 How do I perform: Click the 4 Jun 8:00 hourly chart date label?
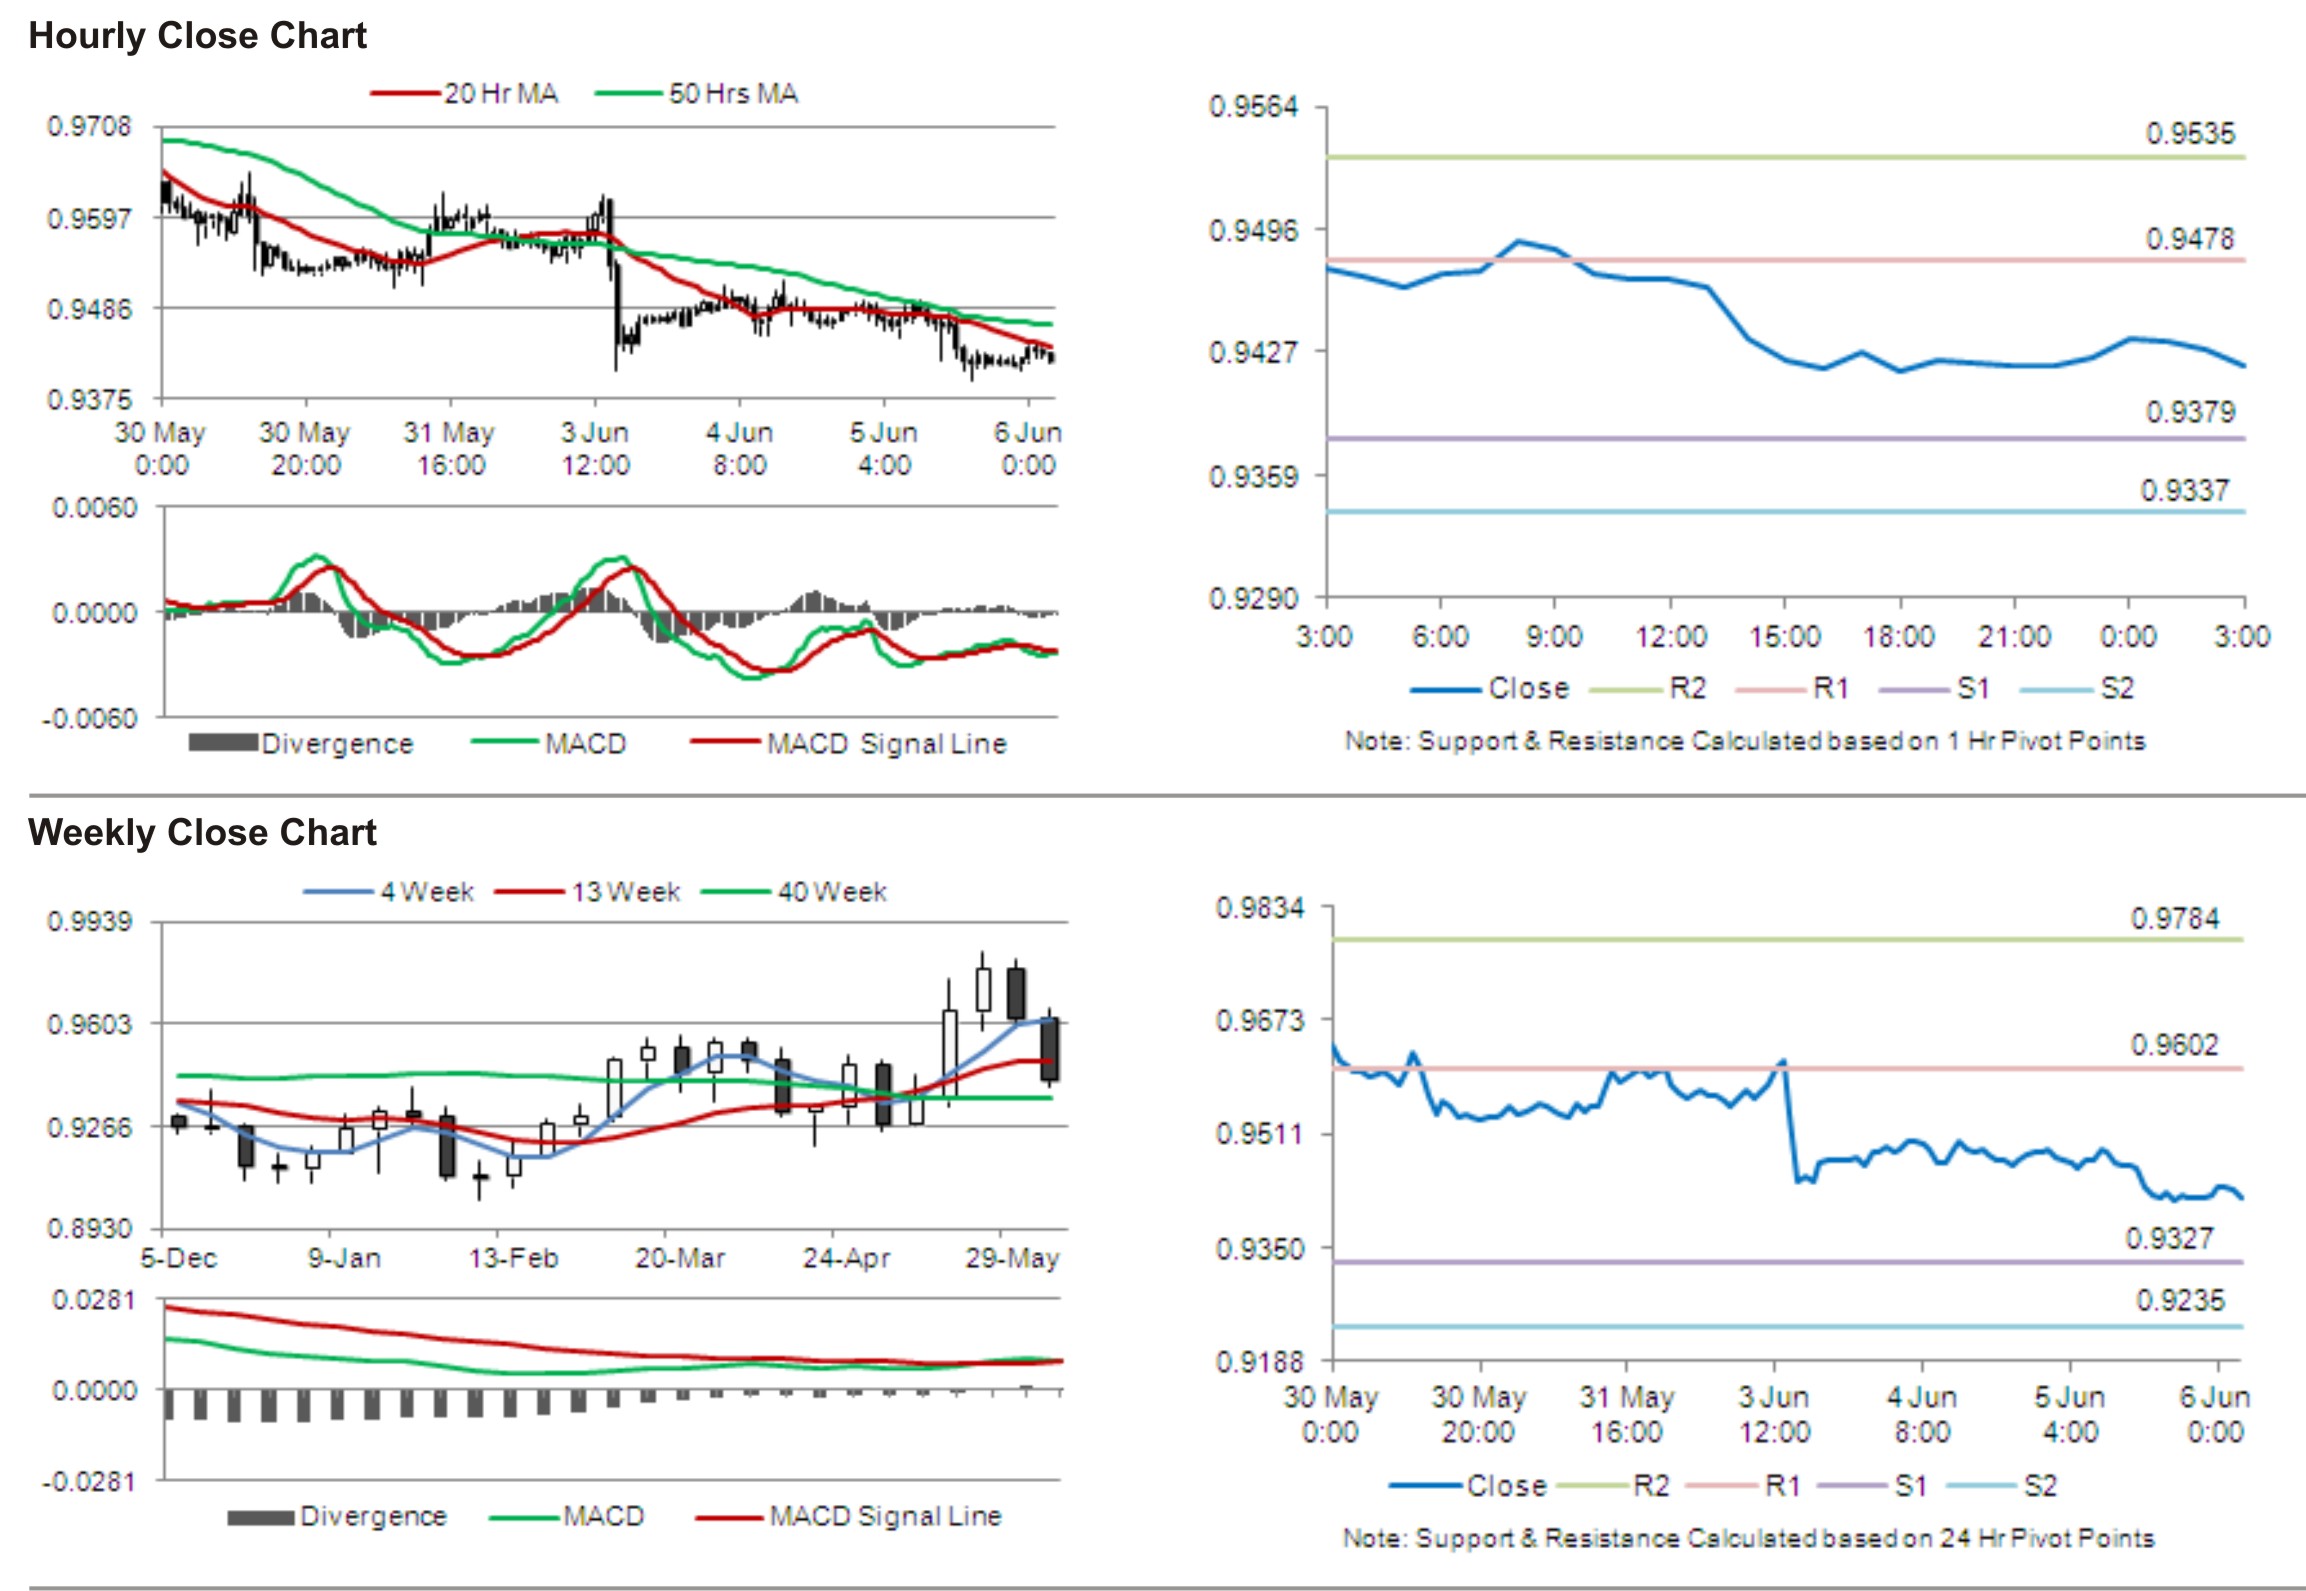[739, 449]
